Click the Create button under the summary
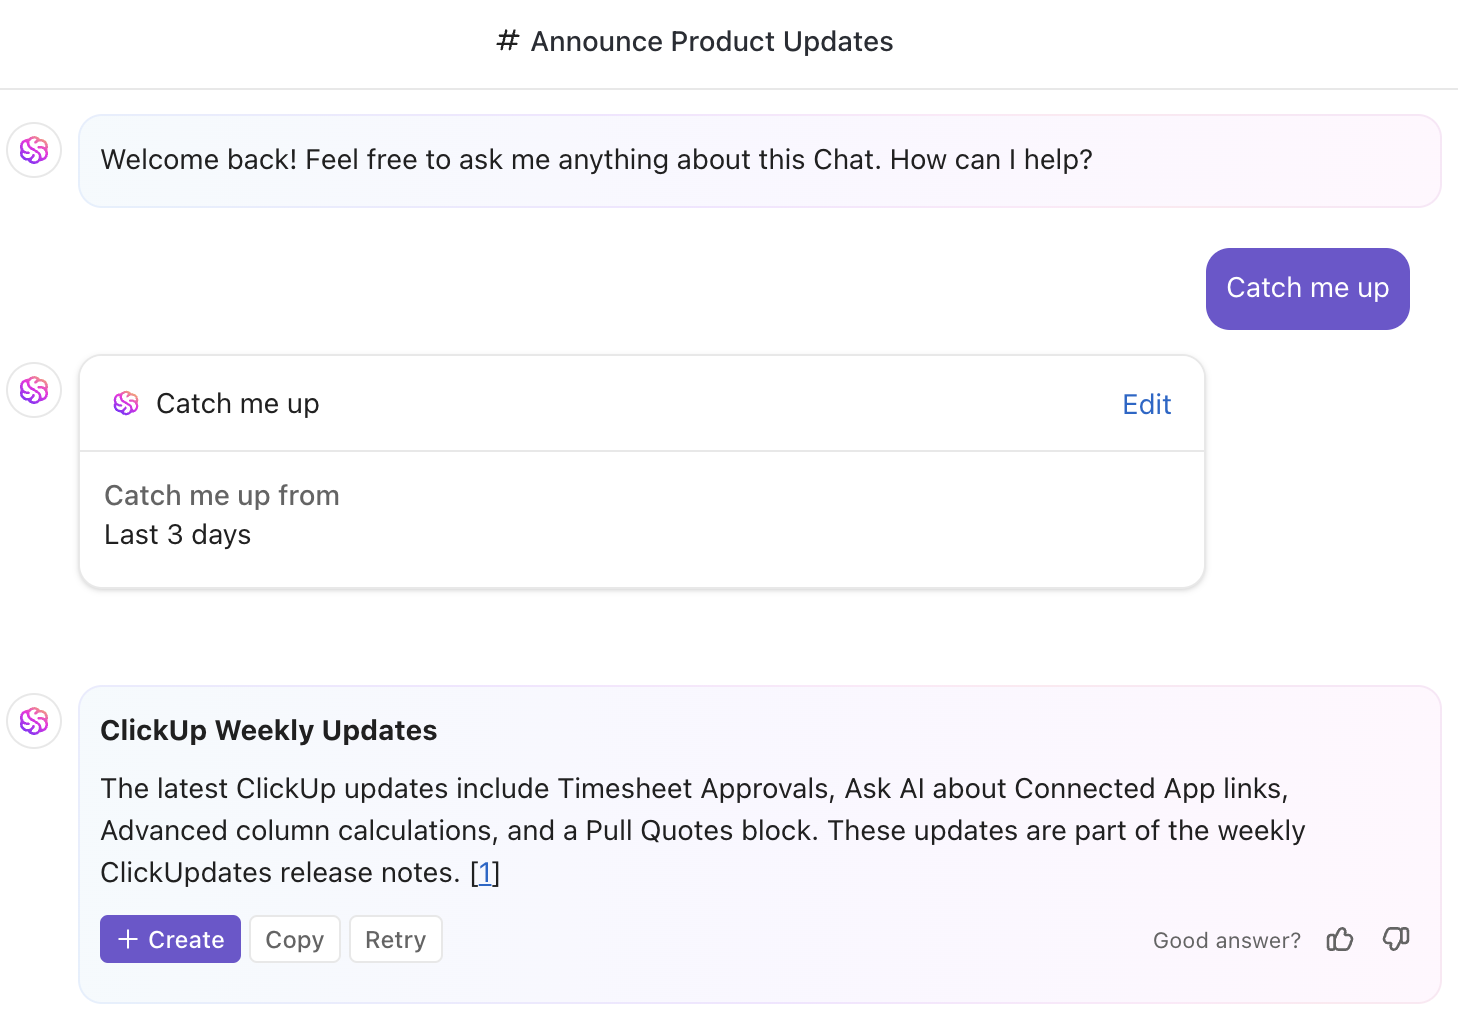Viewport: 1458px width, 1020px height. [x=170, y=939]
